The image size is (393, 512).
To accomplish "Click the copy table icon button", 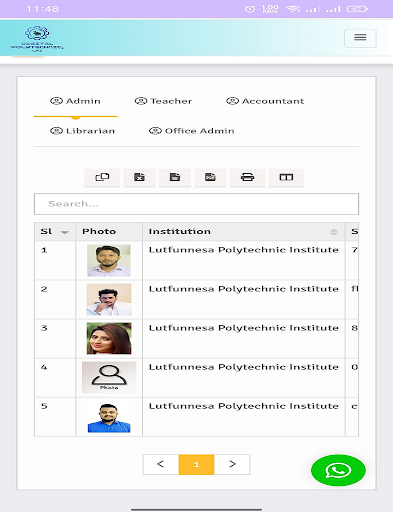I will coord(102,177).
